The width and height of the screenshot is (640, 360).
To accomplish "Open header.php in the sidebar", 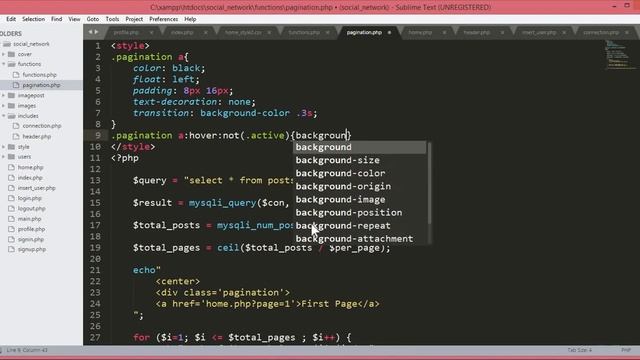I will 37,136.
